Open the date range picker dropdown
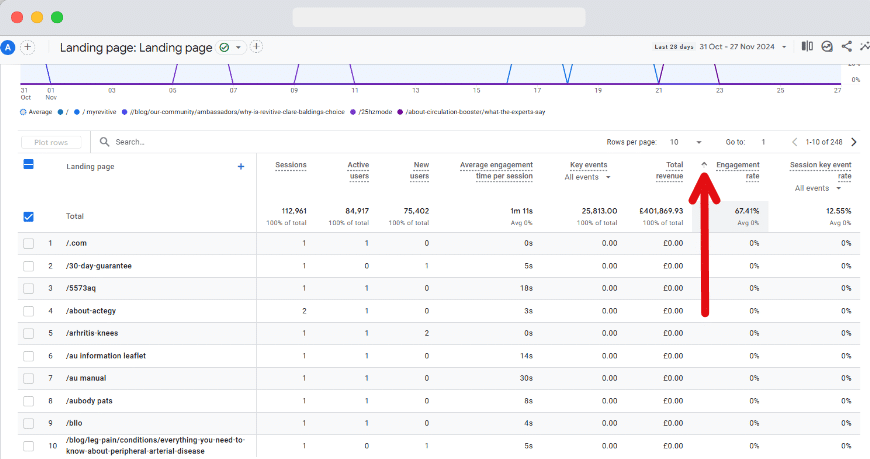The height and width of the screenshot is (459, 870). [784, 47]
